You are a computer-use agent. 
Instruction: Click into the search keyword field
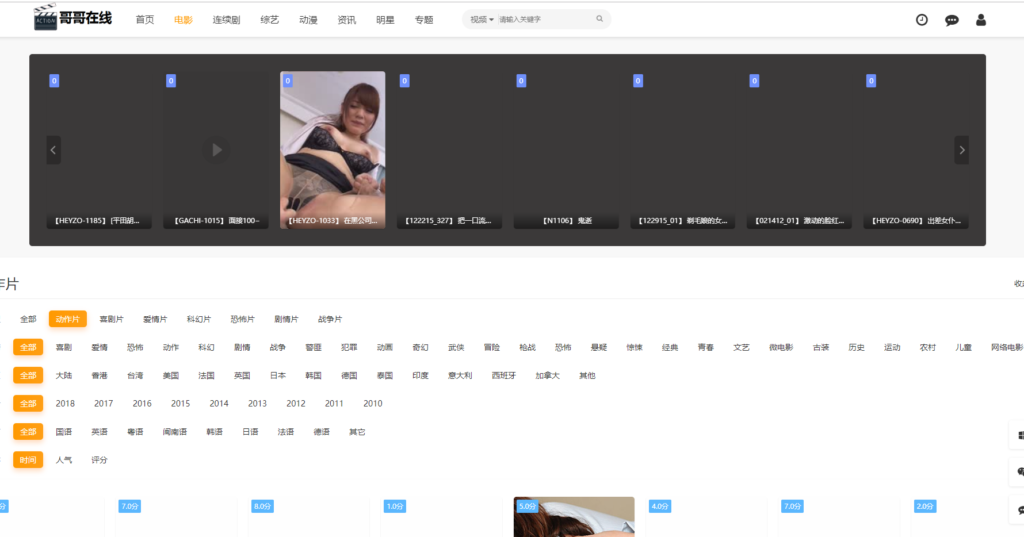point(545,19)
